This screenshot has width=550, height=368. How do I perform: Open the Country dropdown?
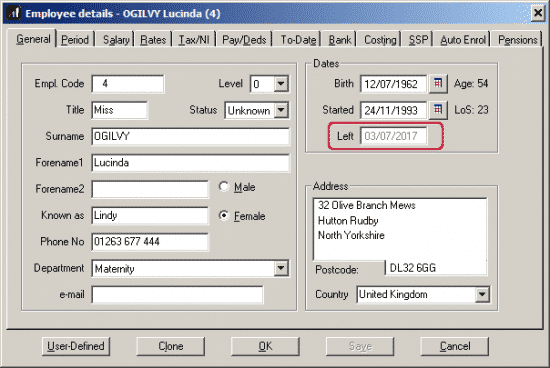[482, 294]
